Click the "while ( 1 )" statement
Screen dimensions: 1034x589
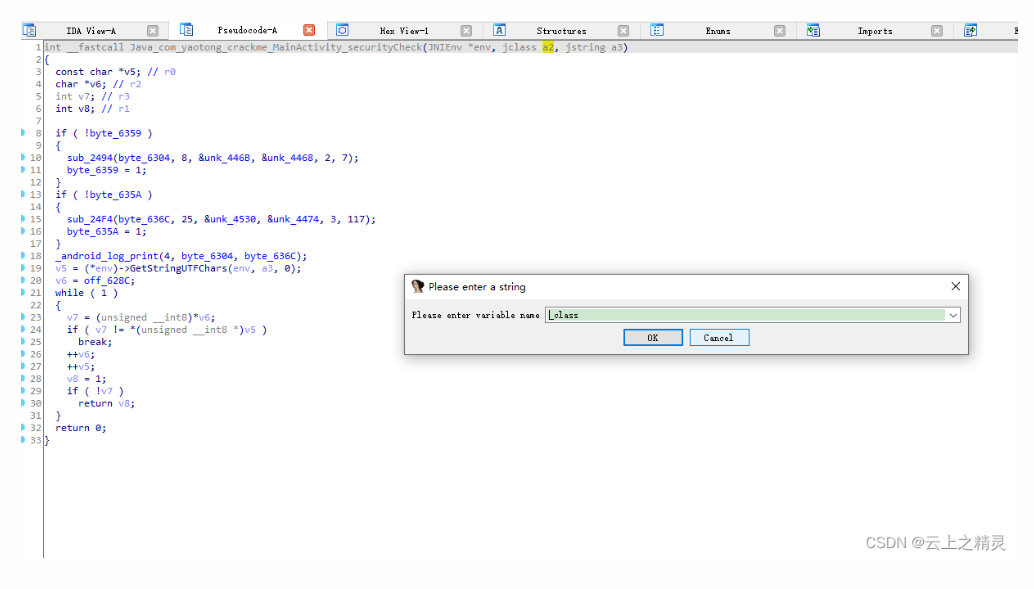point(86,293)
